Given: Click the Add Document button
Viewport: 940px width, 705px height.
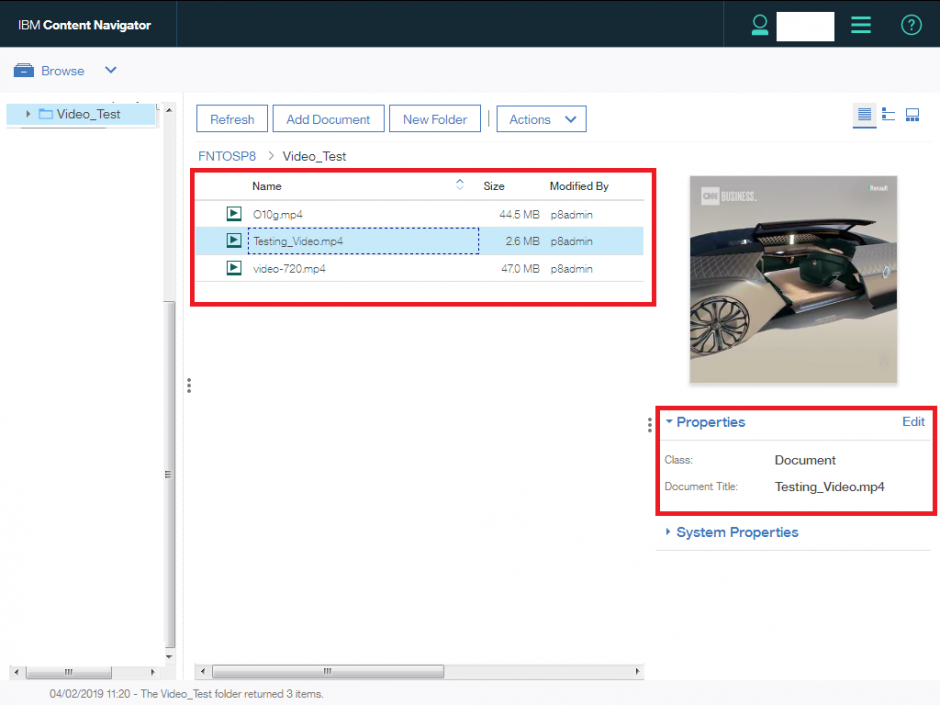Looking at the screenshot, I should click(328, 118).
